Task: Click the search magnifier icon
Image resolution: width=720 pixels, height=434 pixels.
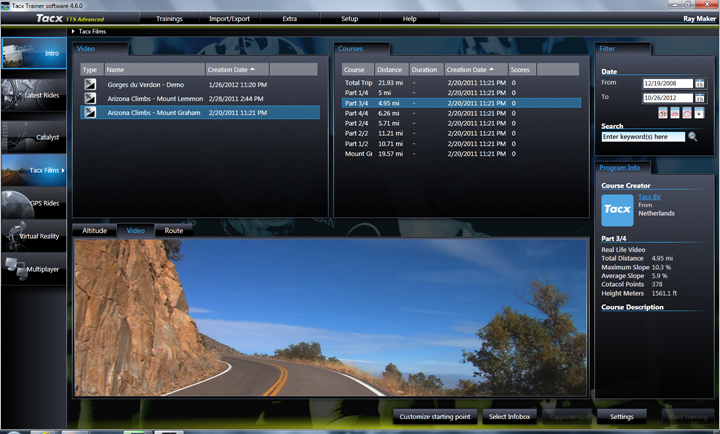Action: click(692, 136)
